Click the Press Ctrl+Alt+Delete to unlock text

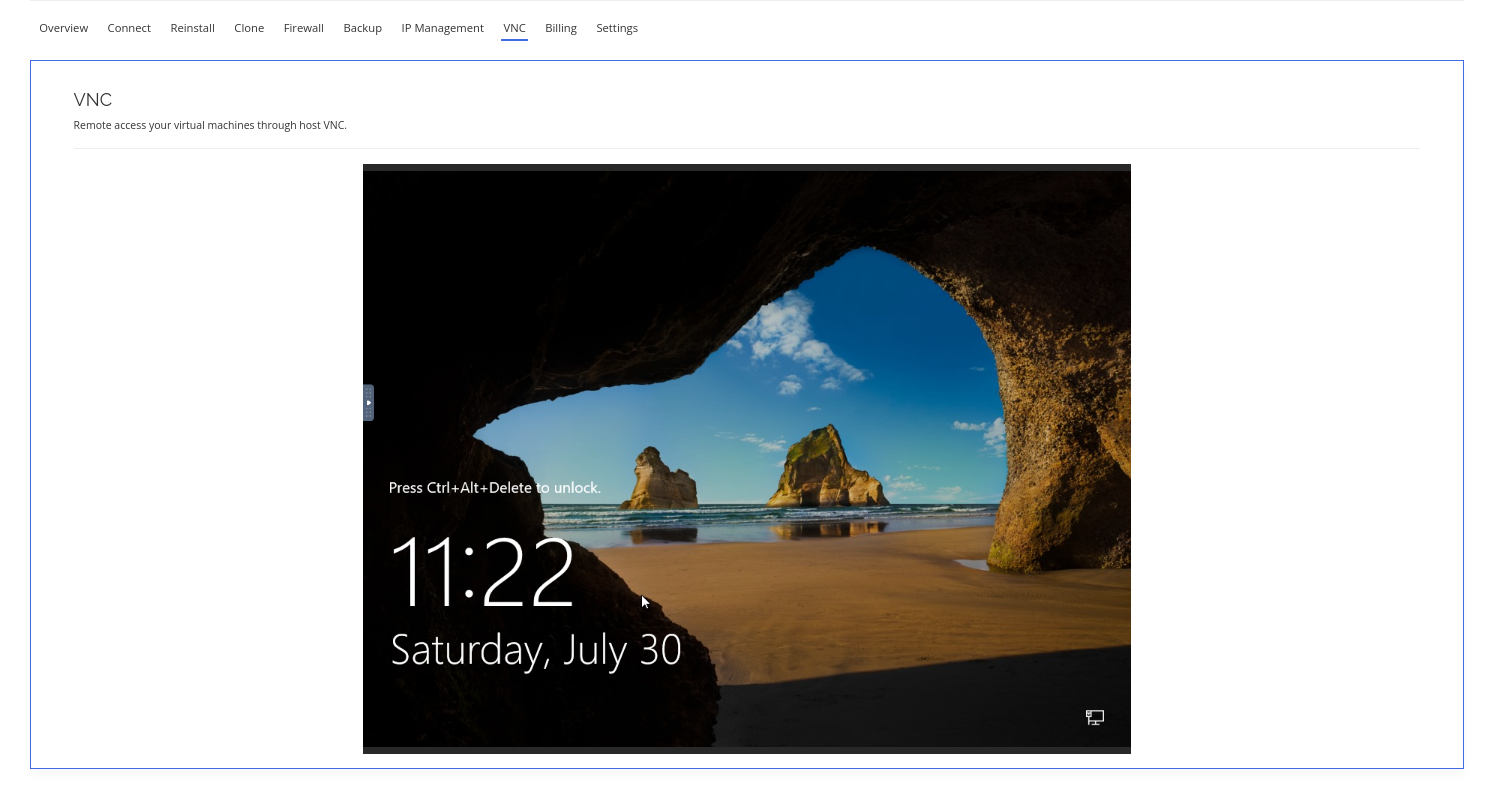494,488
